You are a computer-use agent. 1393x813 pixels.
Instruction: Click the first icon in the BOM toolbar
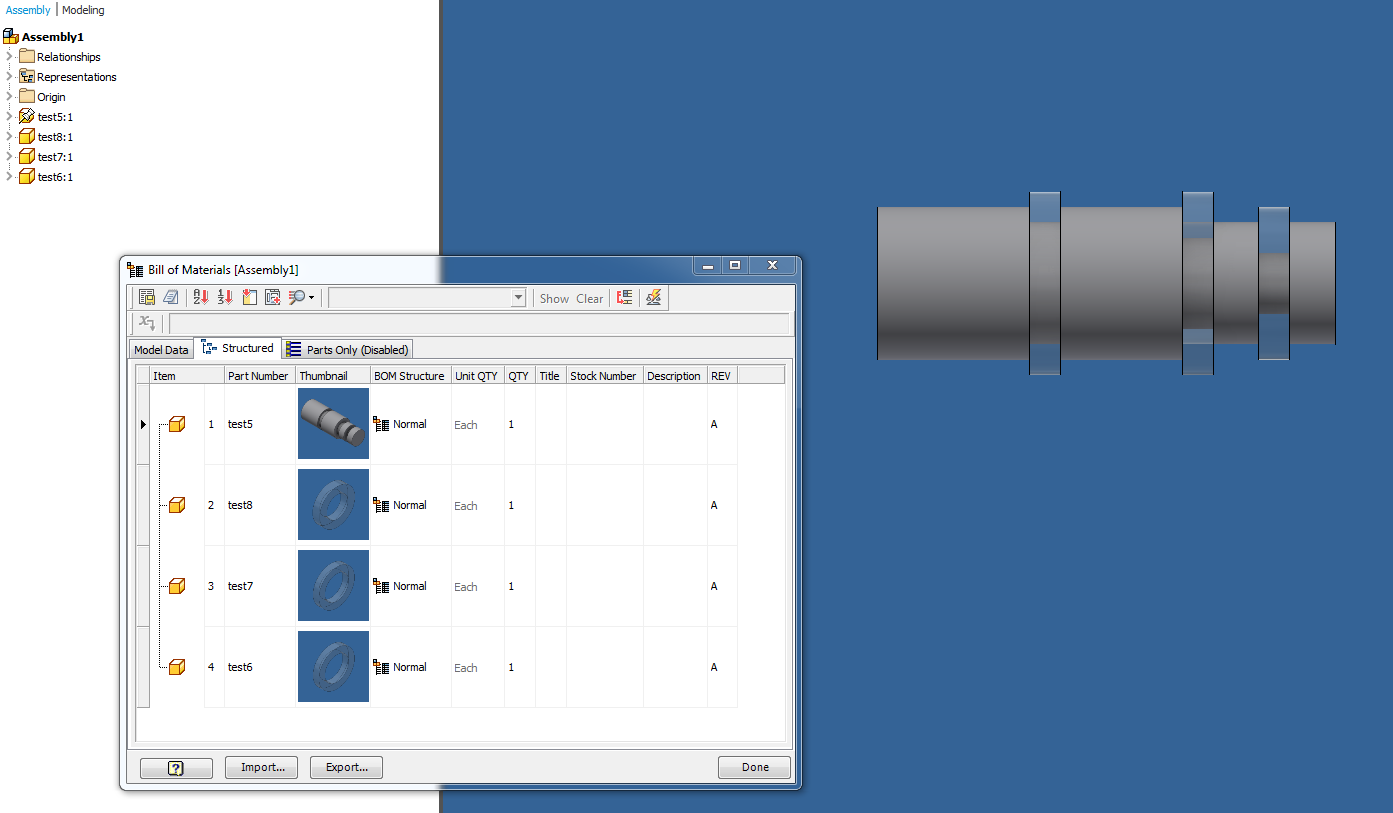click(x=147, y=297)
